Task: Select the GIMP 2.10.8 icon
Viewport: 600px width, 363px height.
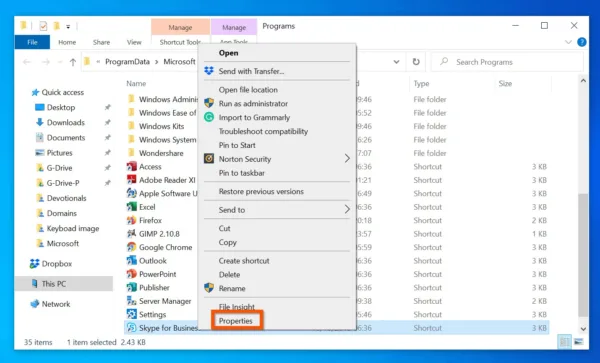Action: 132,234
